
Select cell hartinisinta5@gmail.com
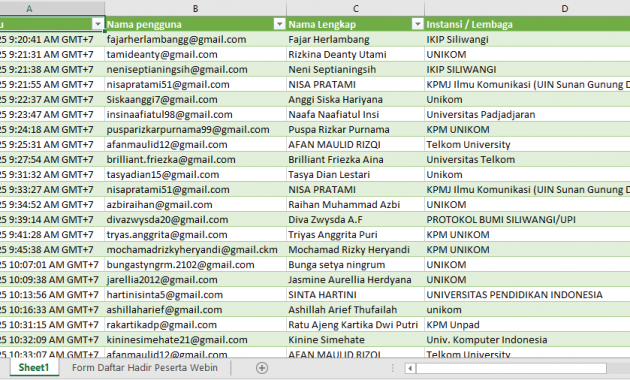pyautogui.click(x=196, y=294)
